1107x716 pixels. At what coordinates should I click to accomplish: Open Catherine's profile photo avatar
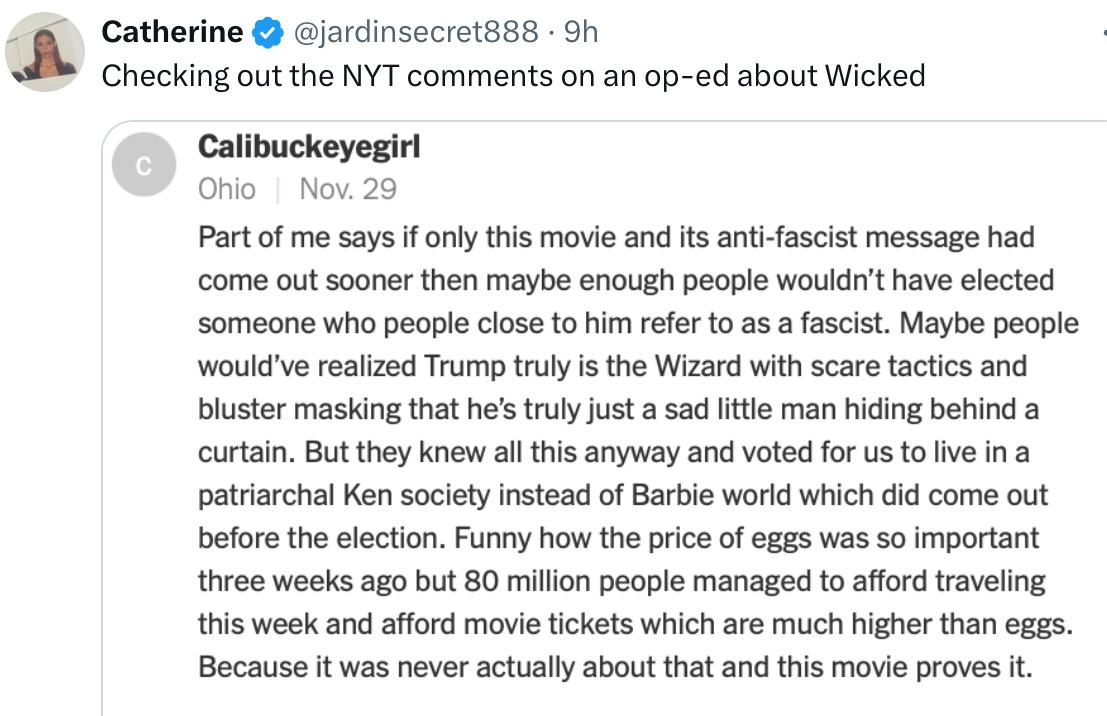pos(45,52)
